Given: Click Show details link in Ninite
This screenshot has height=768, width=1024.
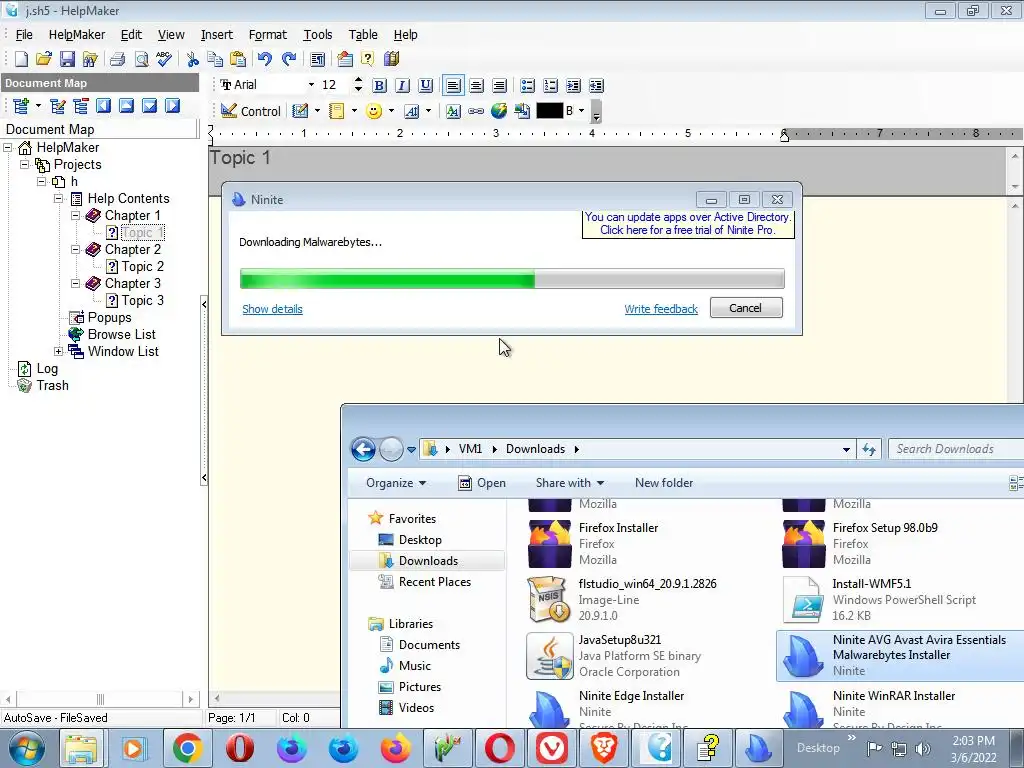Looking at the screenshot, I should click(272, 309).
